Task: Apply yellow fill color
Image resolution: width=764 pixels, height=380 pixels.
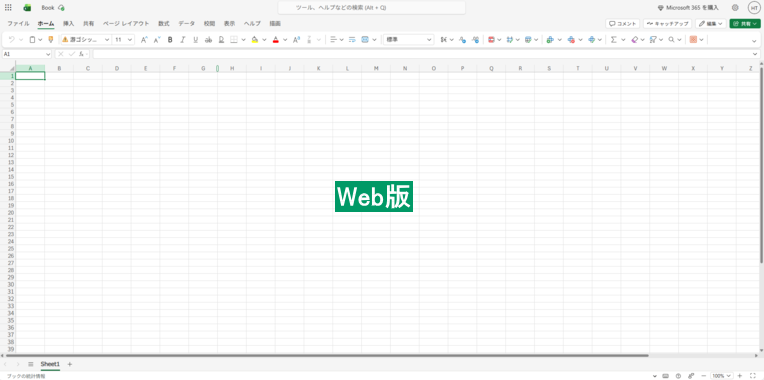Action: pyautogui.click(x=254, y=40)
